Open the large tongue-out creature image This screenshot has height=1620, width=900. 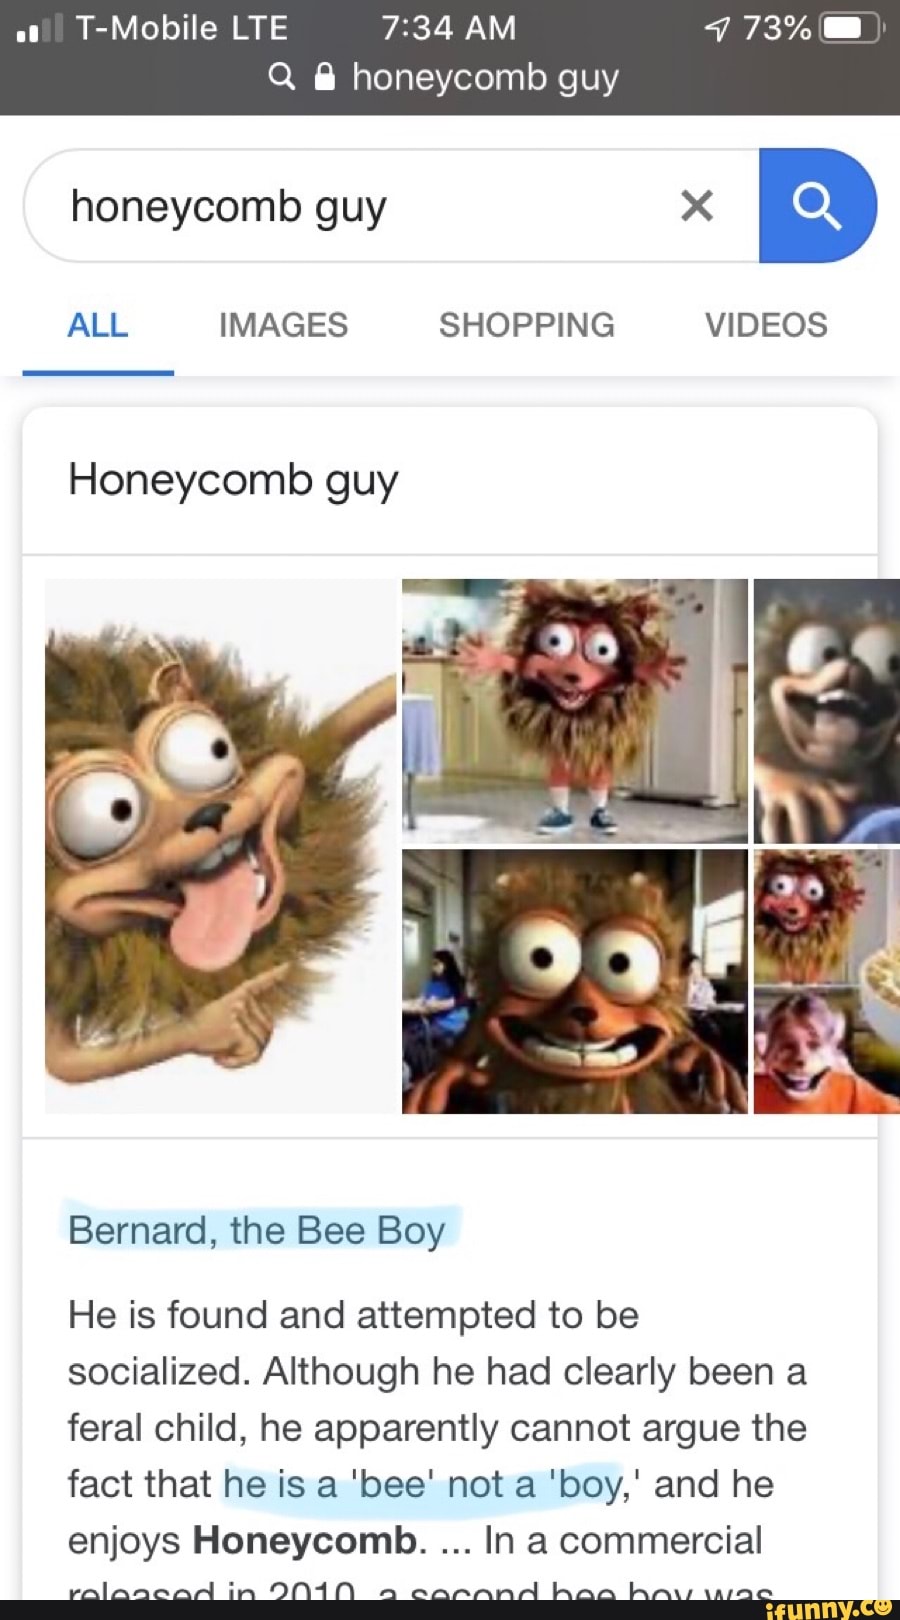[x=221, y=846]
